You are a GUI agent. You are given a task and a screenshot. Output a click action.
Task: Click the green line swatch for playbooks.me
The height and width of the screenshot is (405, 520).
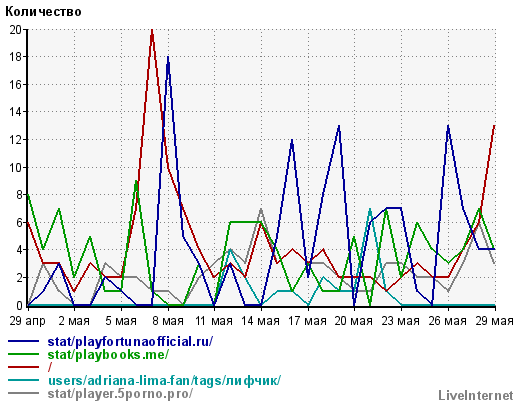[x=24, y=354]
